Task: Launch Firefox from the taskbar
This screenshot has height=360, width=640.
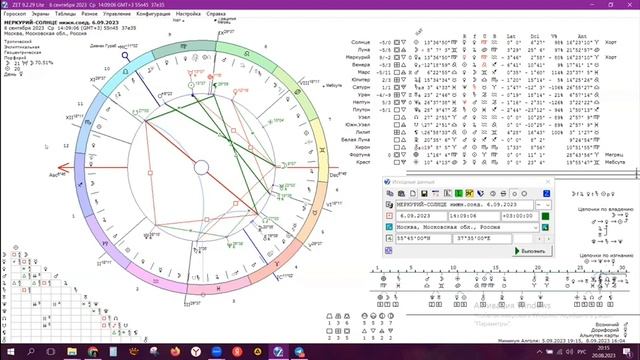Action: [176, 351]
